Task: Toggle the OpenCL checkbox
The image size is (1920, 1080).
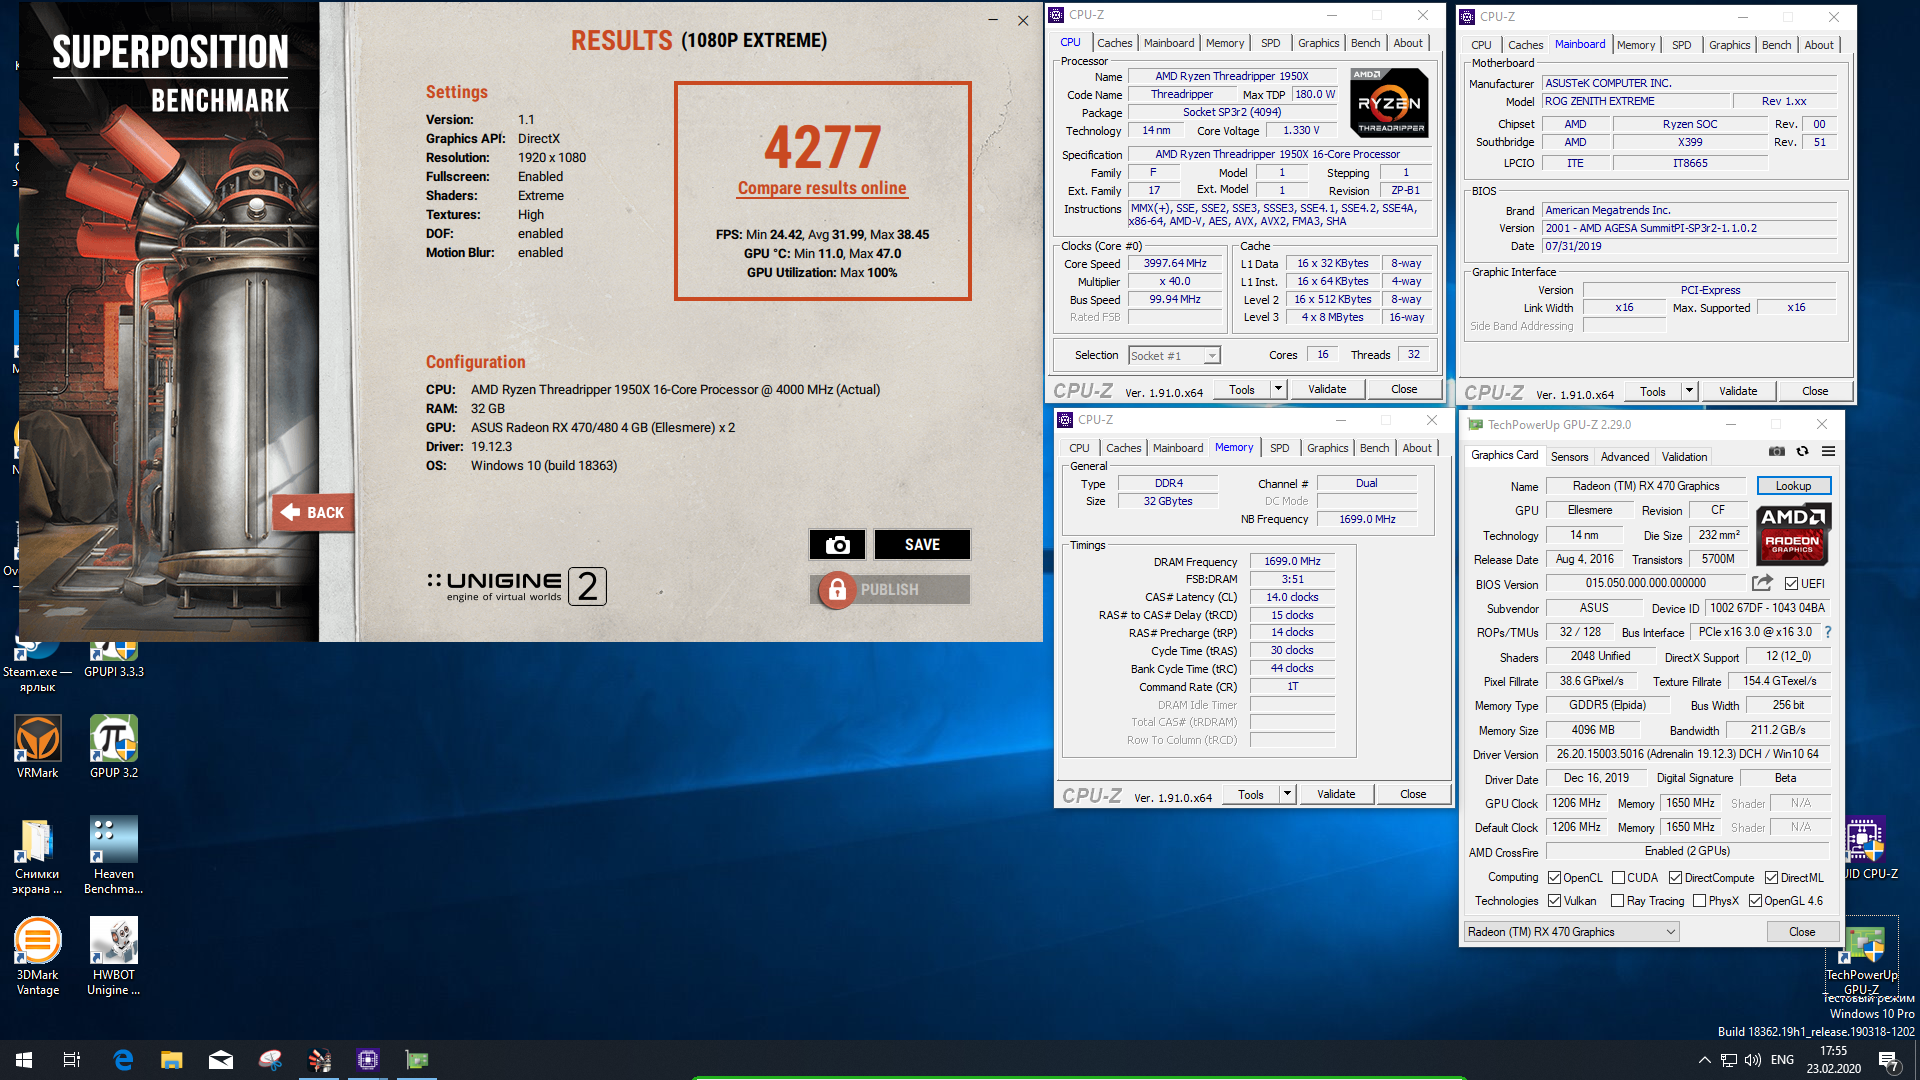Action: click(1554, 878)
